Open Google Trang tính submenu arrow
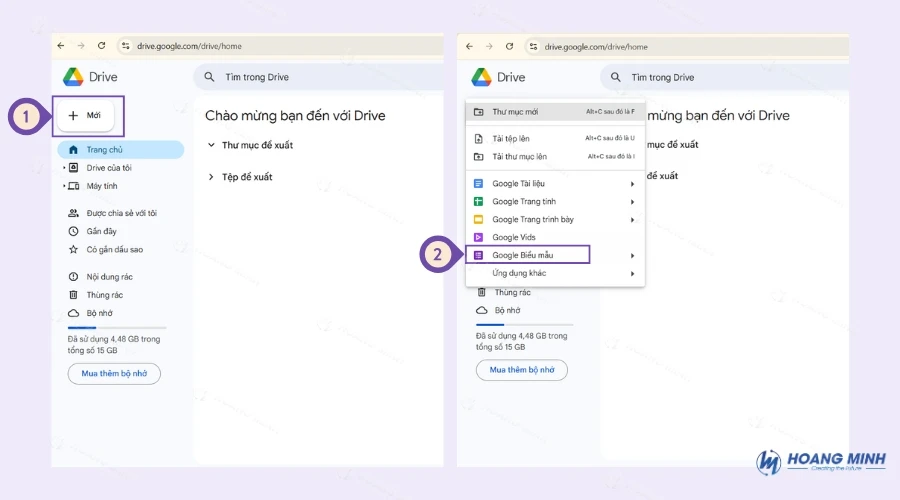The image size is (900, 500). coord(633,202)
